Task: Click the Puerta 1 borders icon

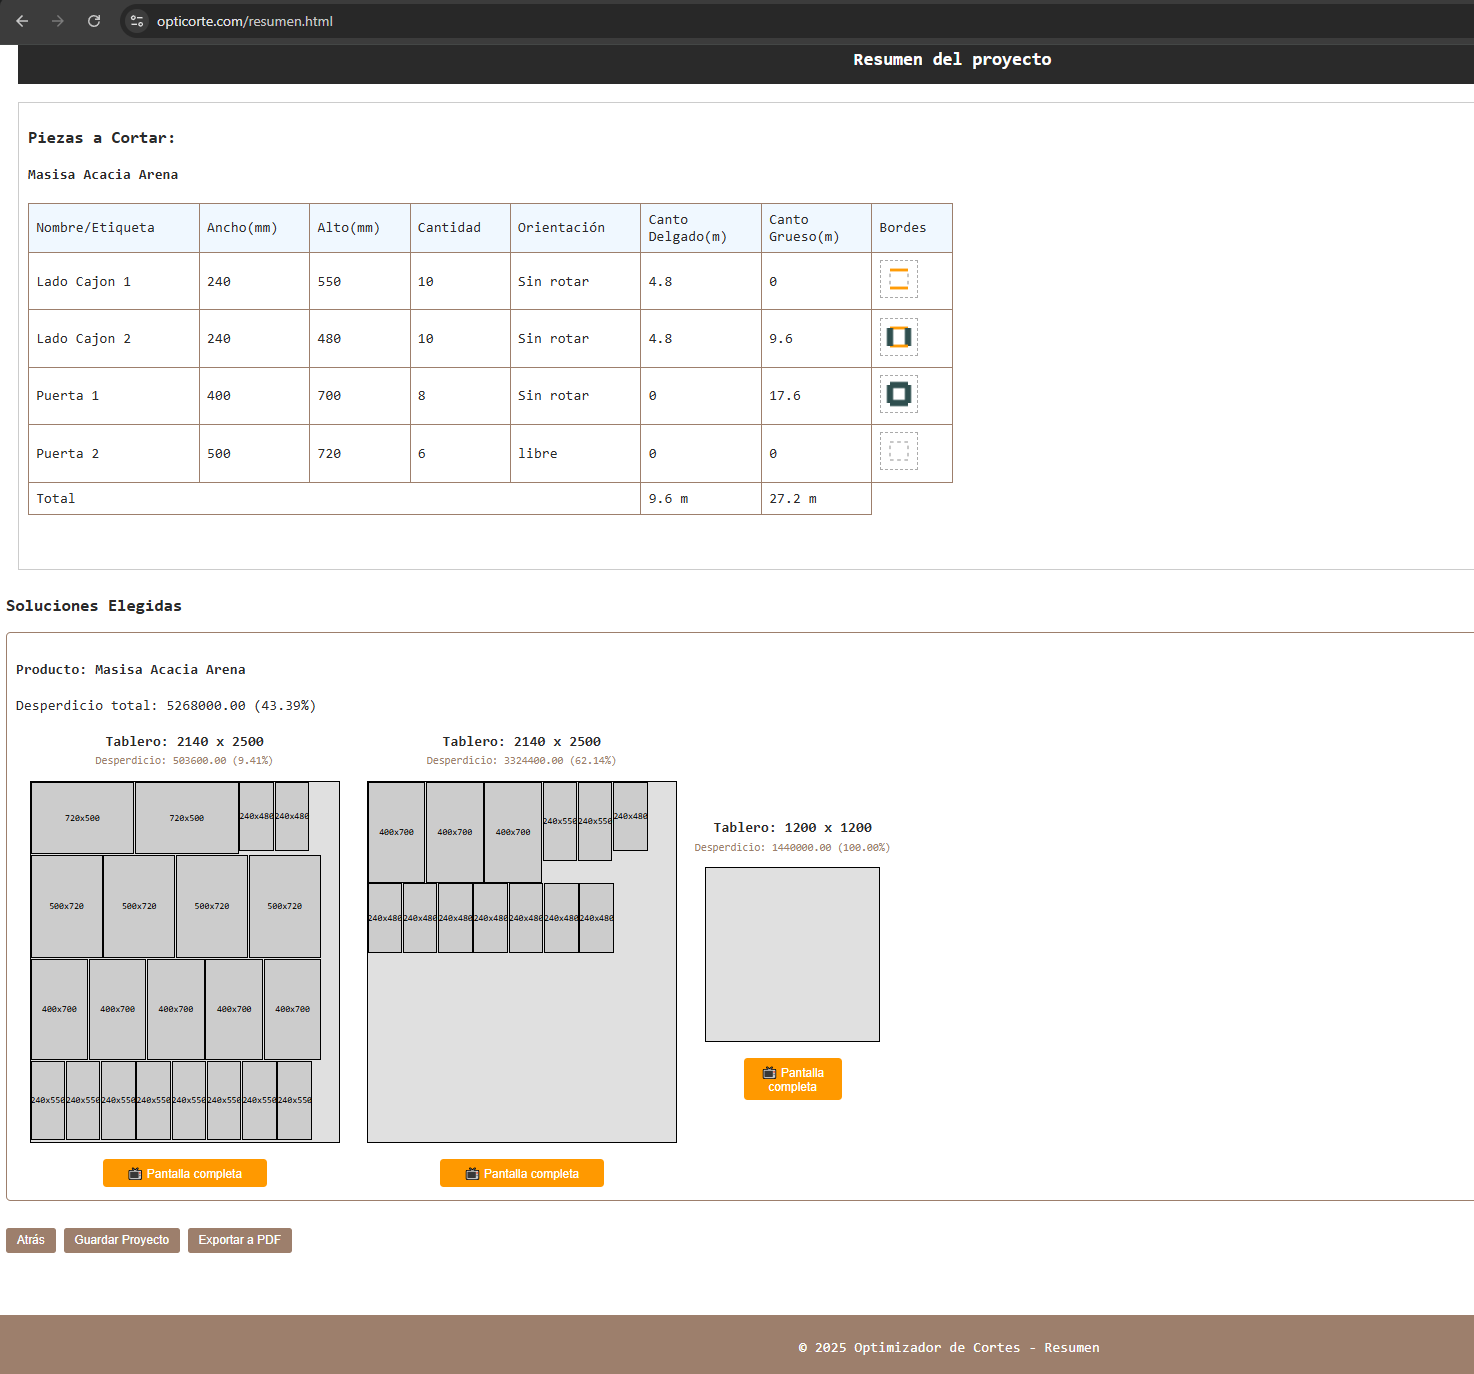Action: point(899,394)
